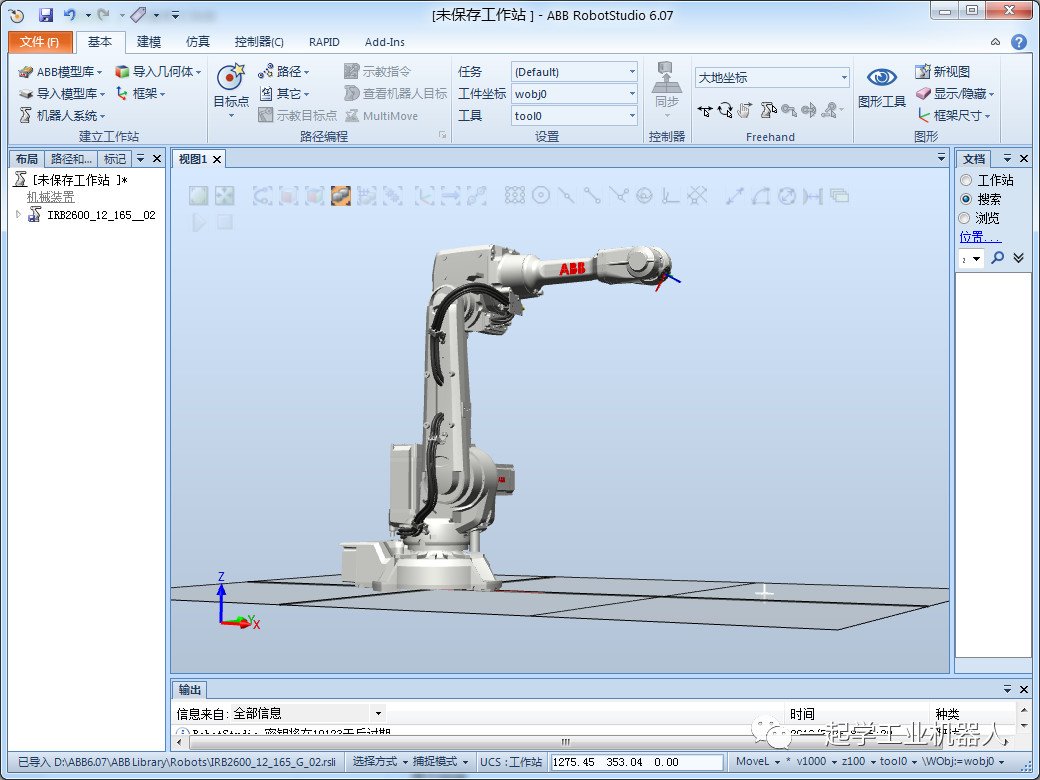Click the 位置... link
The height and width of the screenshot is (780, 1040).
(x=980, y=236)
